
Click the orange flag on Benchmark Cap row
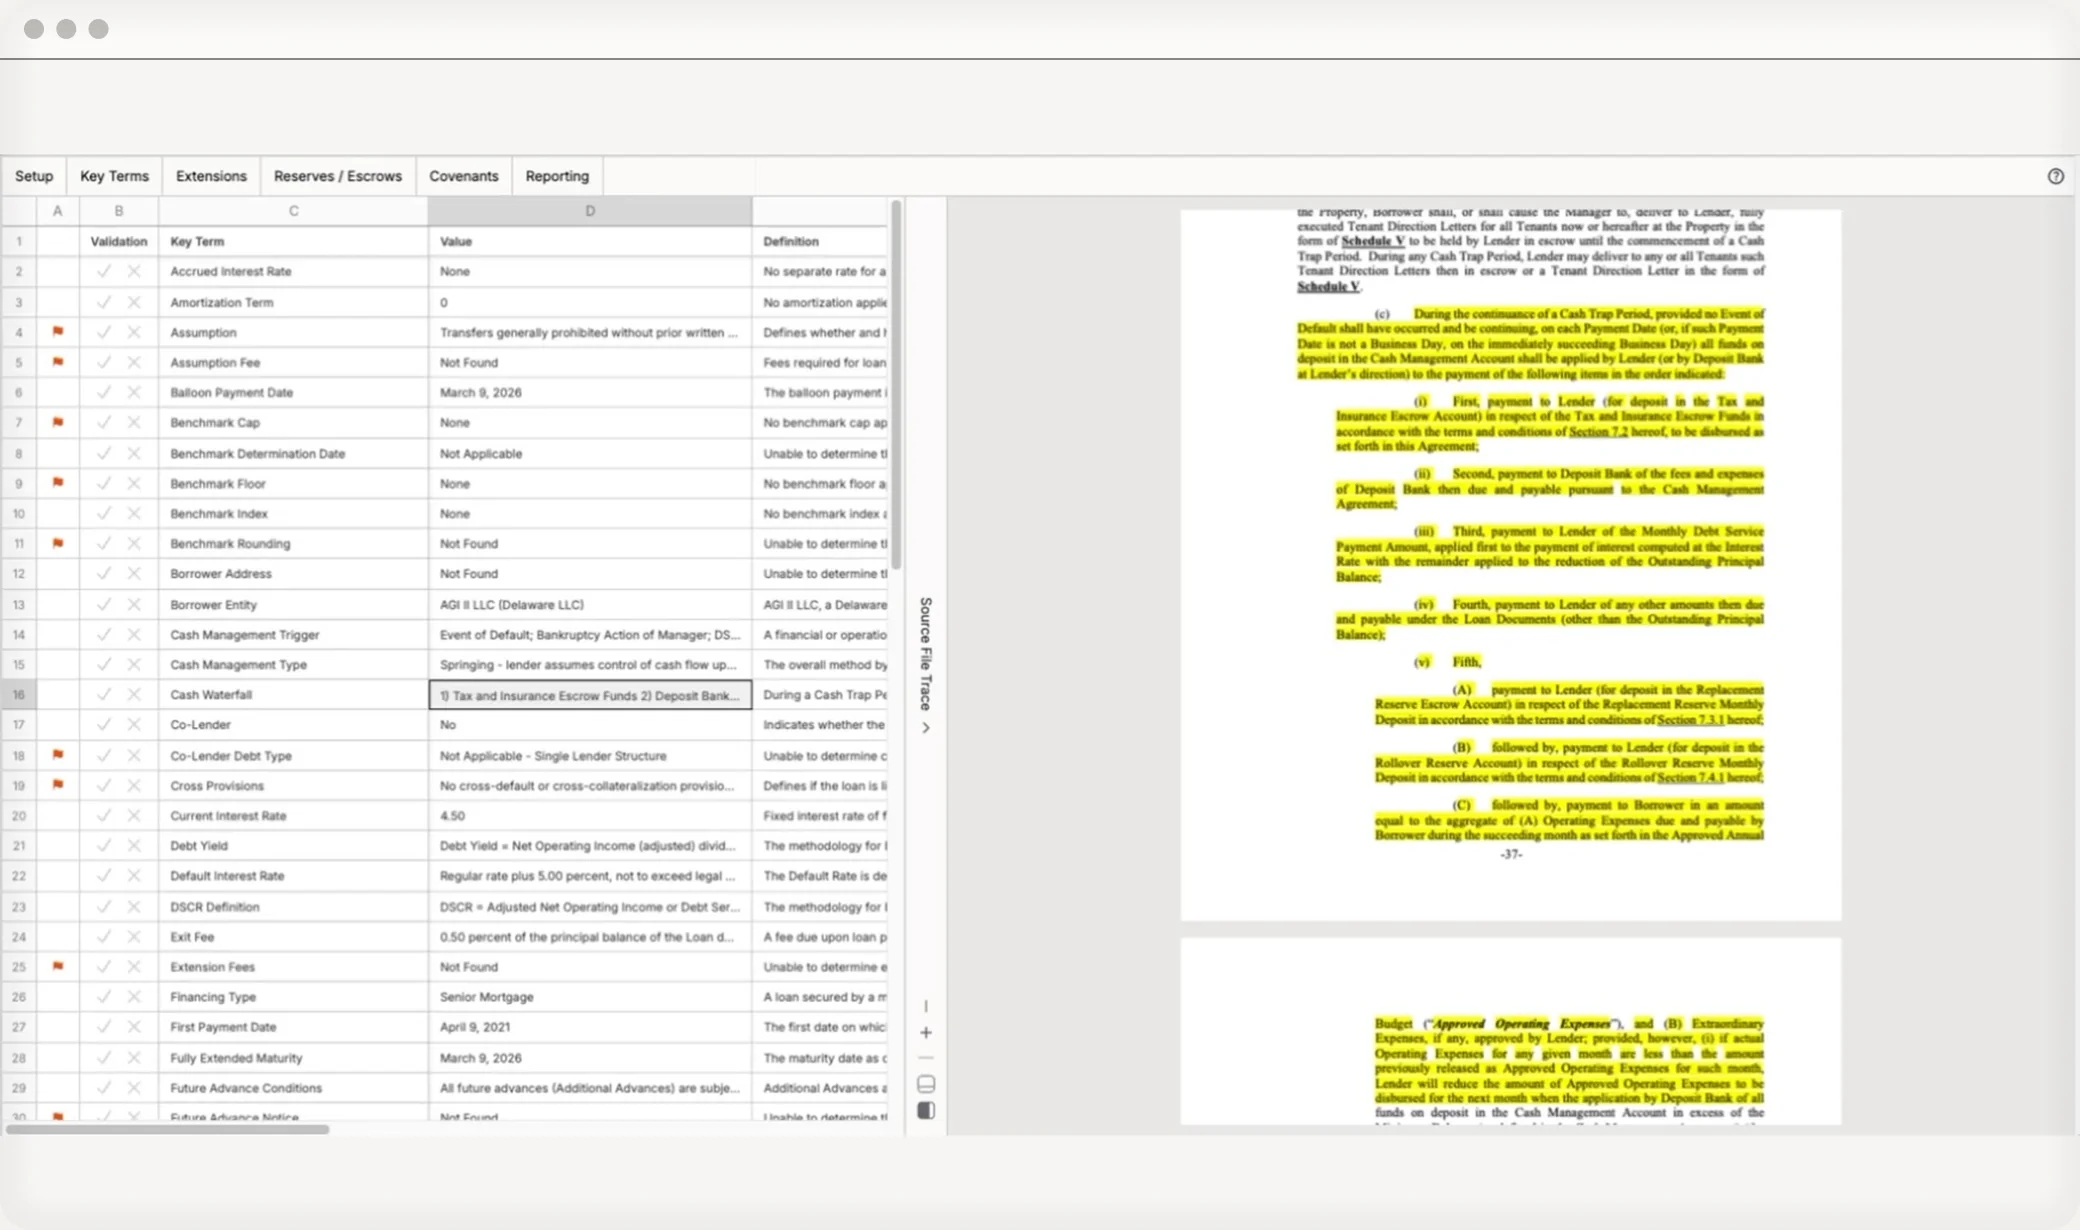[x=58, y=422]
